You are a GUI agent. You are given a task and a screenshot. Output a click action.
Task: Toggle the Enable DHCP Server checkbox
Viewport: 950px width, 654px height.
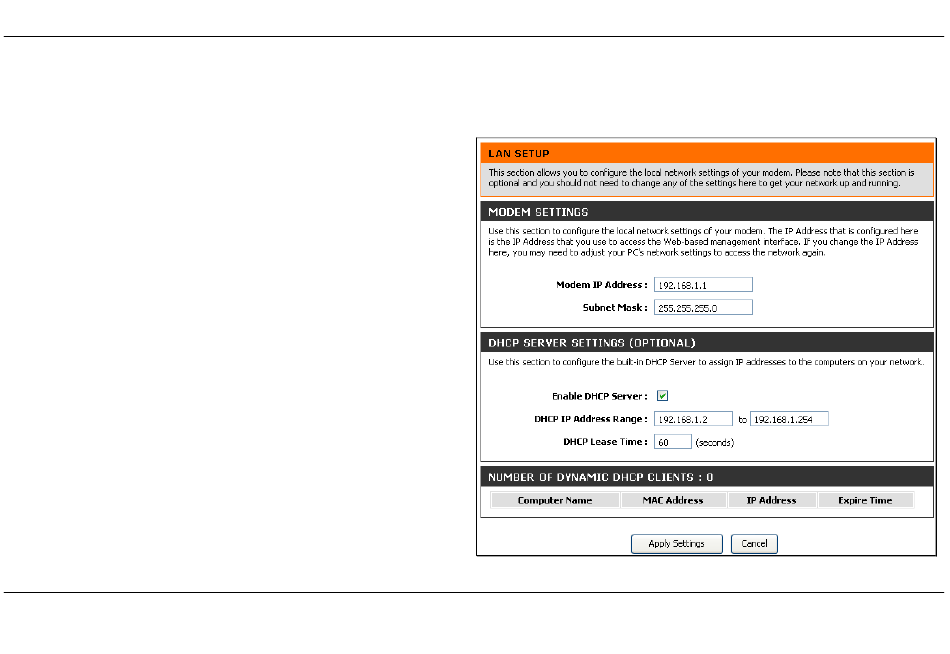pos(662,396)
